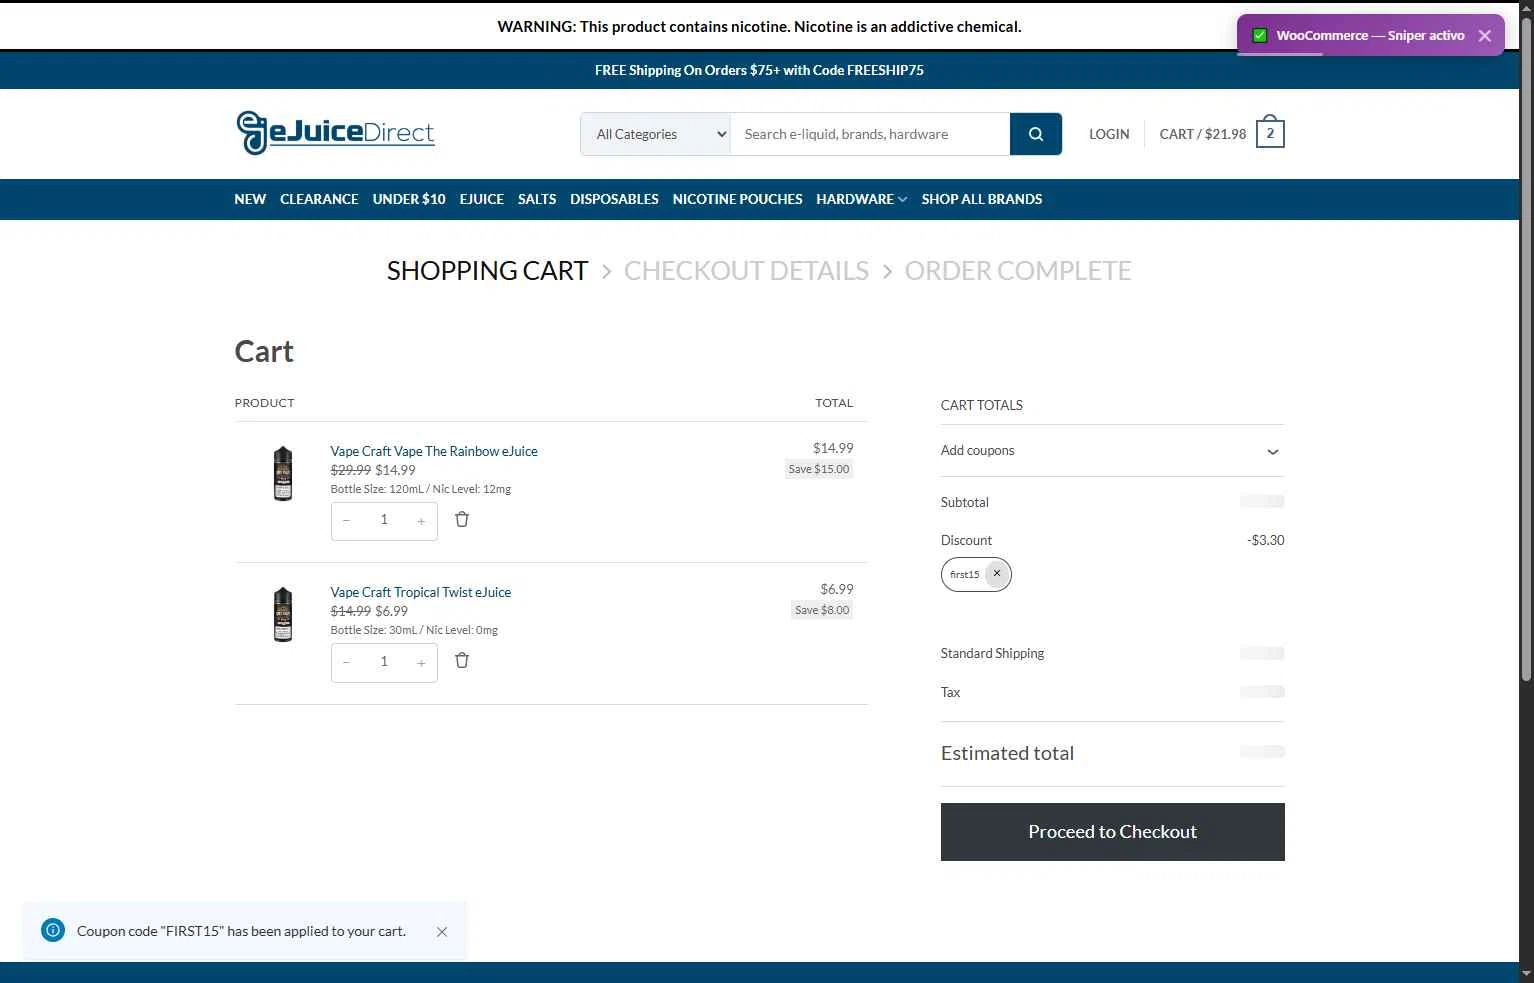1534x983 pixels.
Task: Click the info icon in coupon notice
Action: (x=53, y=931)
